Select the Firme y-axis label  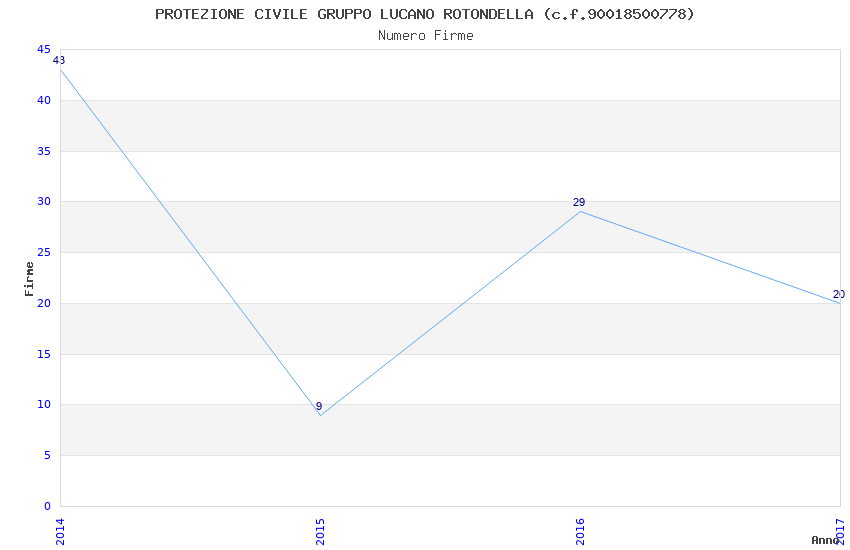click(x=29, y=278)
